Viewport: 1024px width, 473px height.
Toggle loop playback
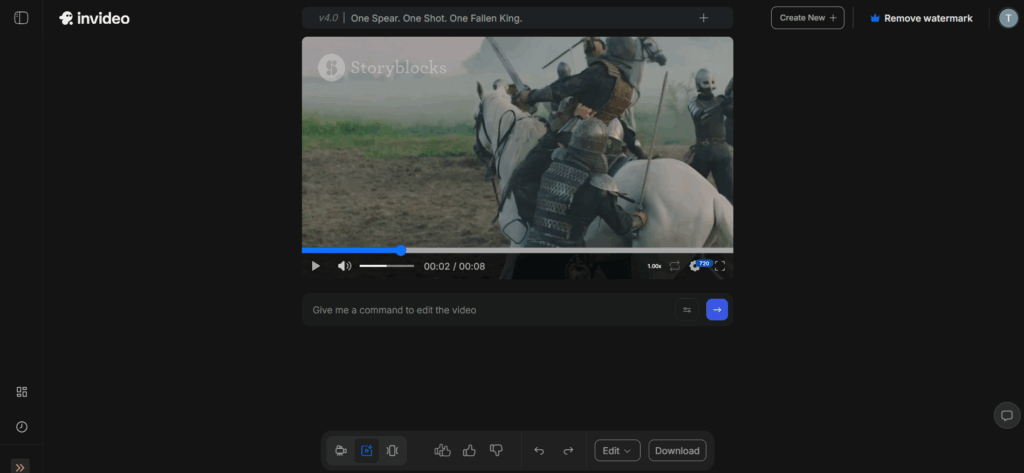(x=675, y=266)
